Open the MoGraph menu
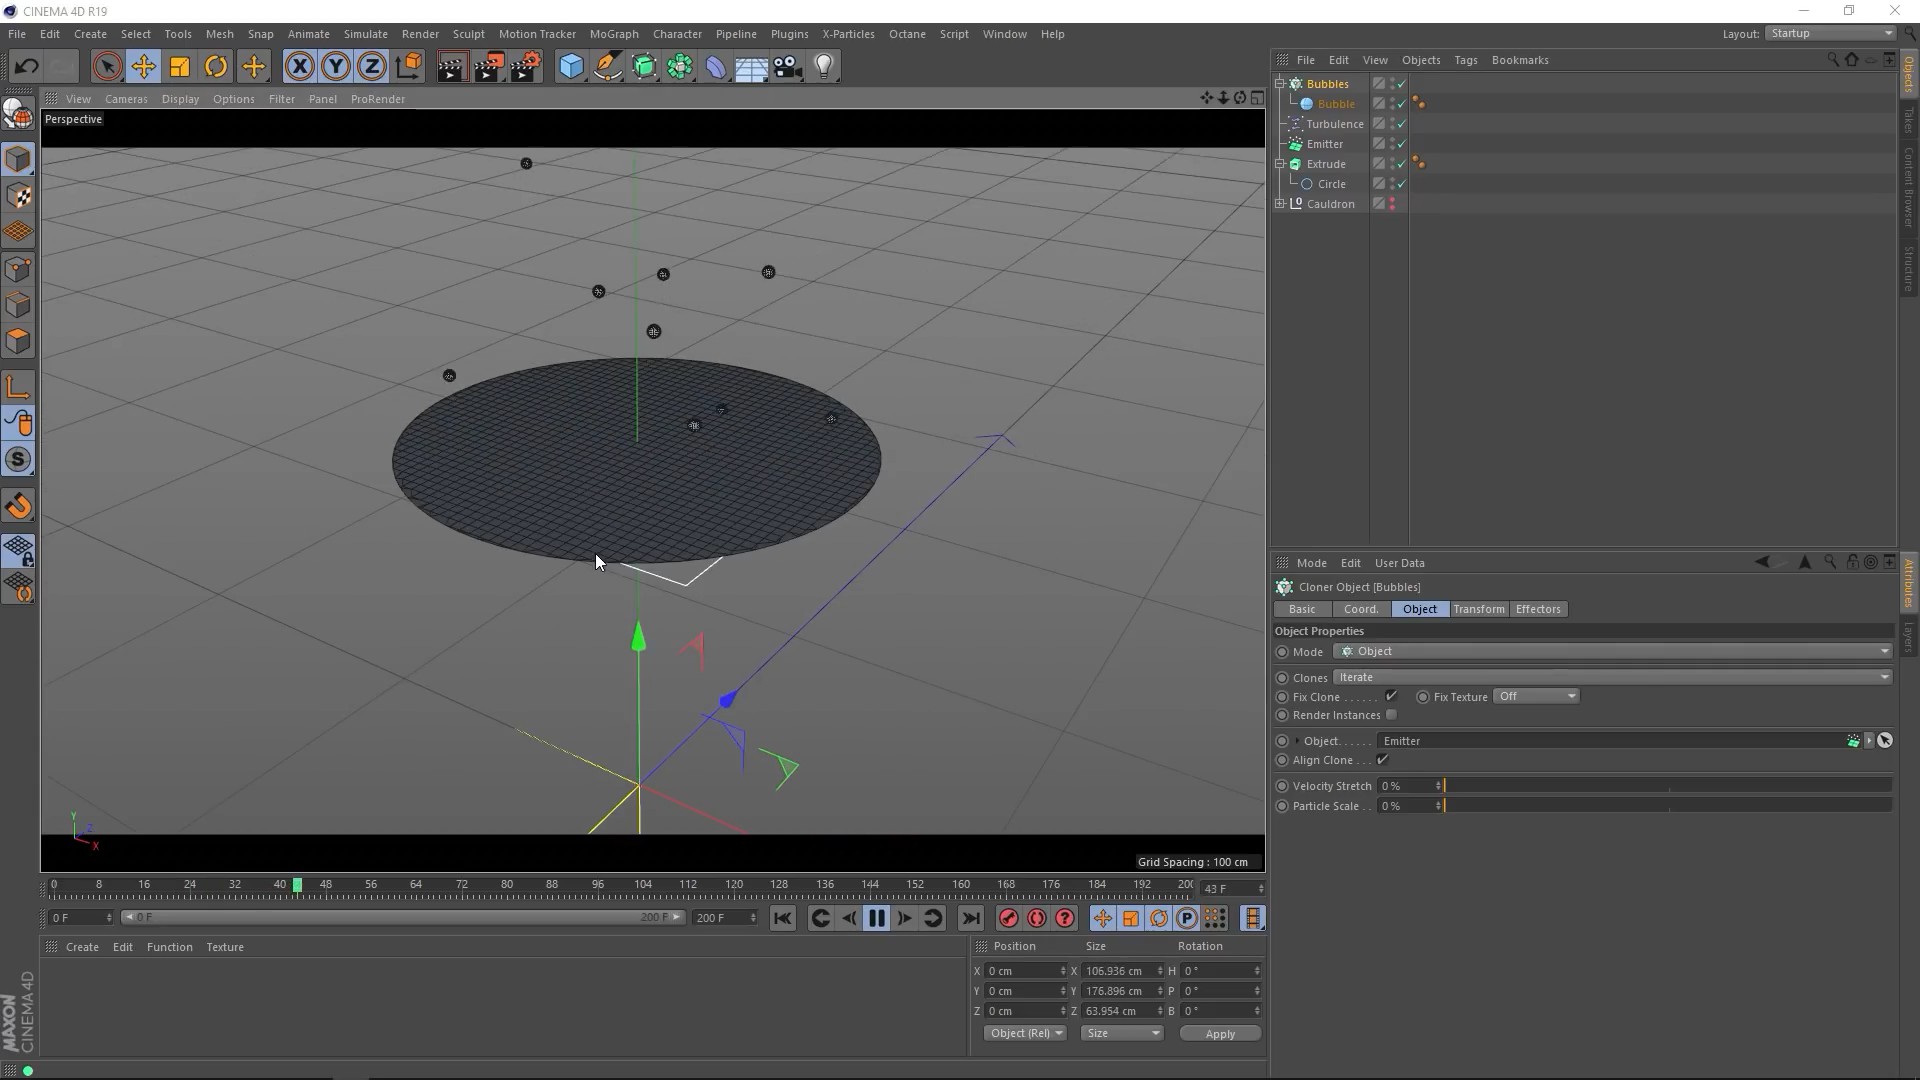 pyautogui.click(x=613, y=34)
